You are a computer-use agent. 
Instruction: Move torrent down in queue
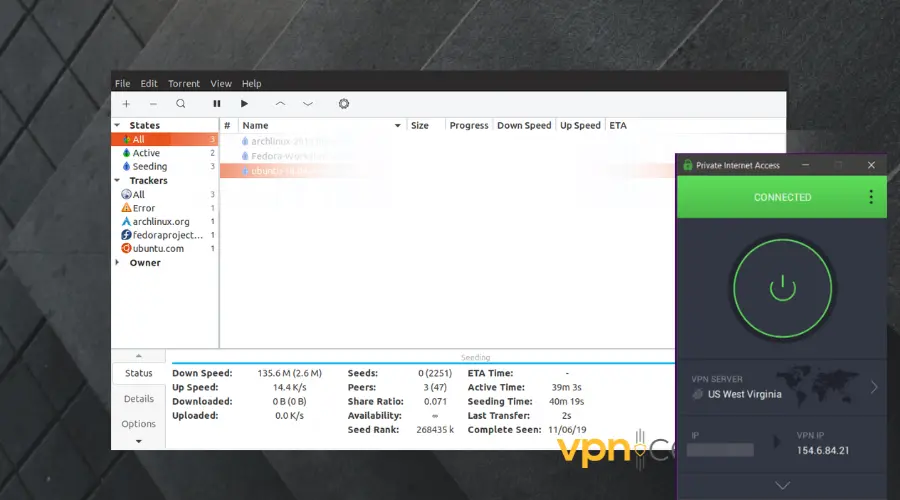coord(308,104)
